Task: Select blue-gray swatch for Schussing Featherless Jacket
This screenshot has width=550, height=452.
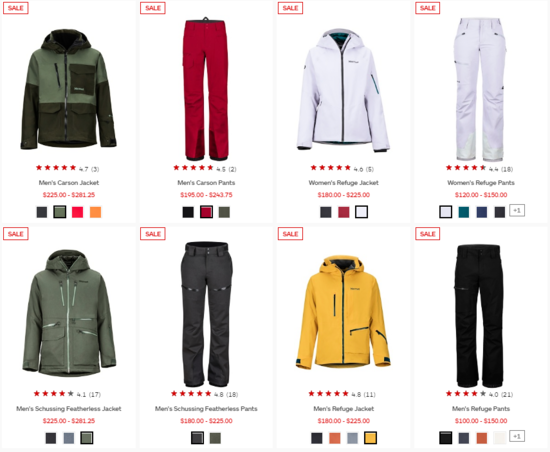Action: pyautogui.click(x=69, y=438)
